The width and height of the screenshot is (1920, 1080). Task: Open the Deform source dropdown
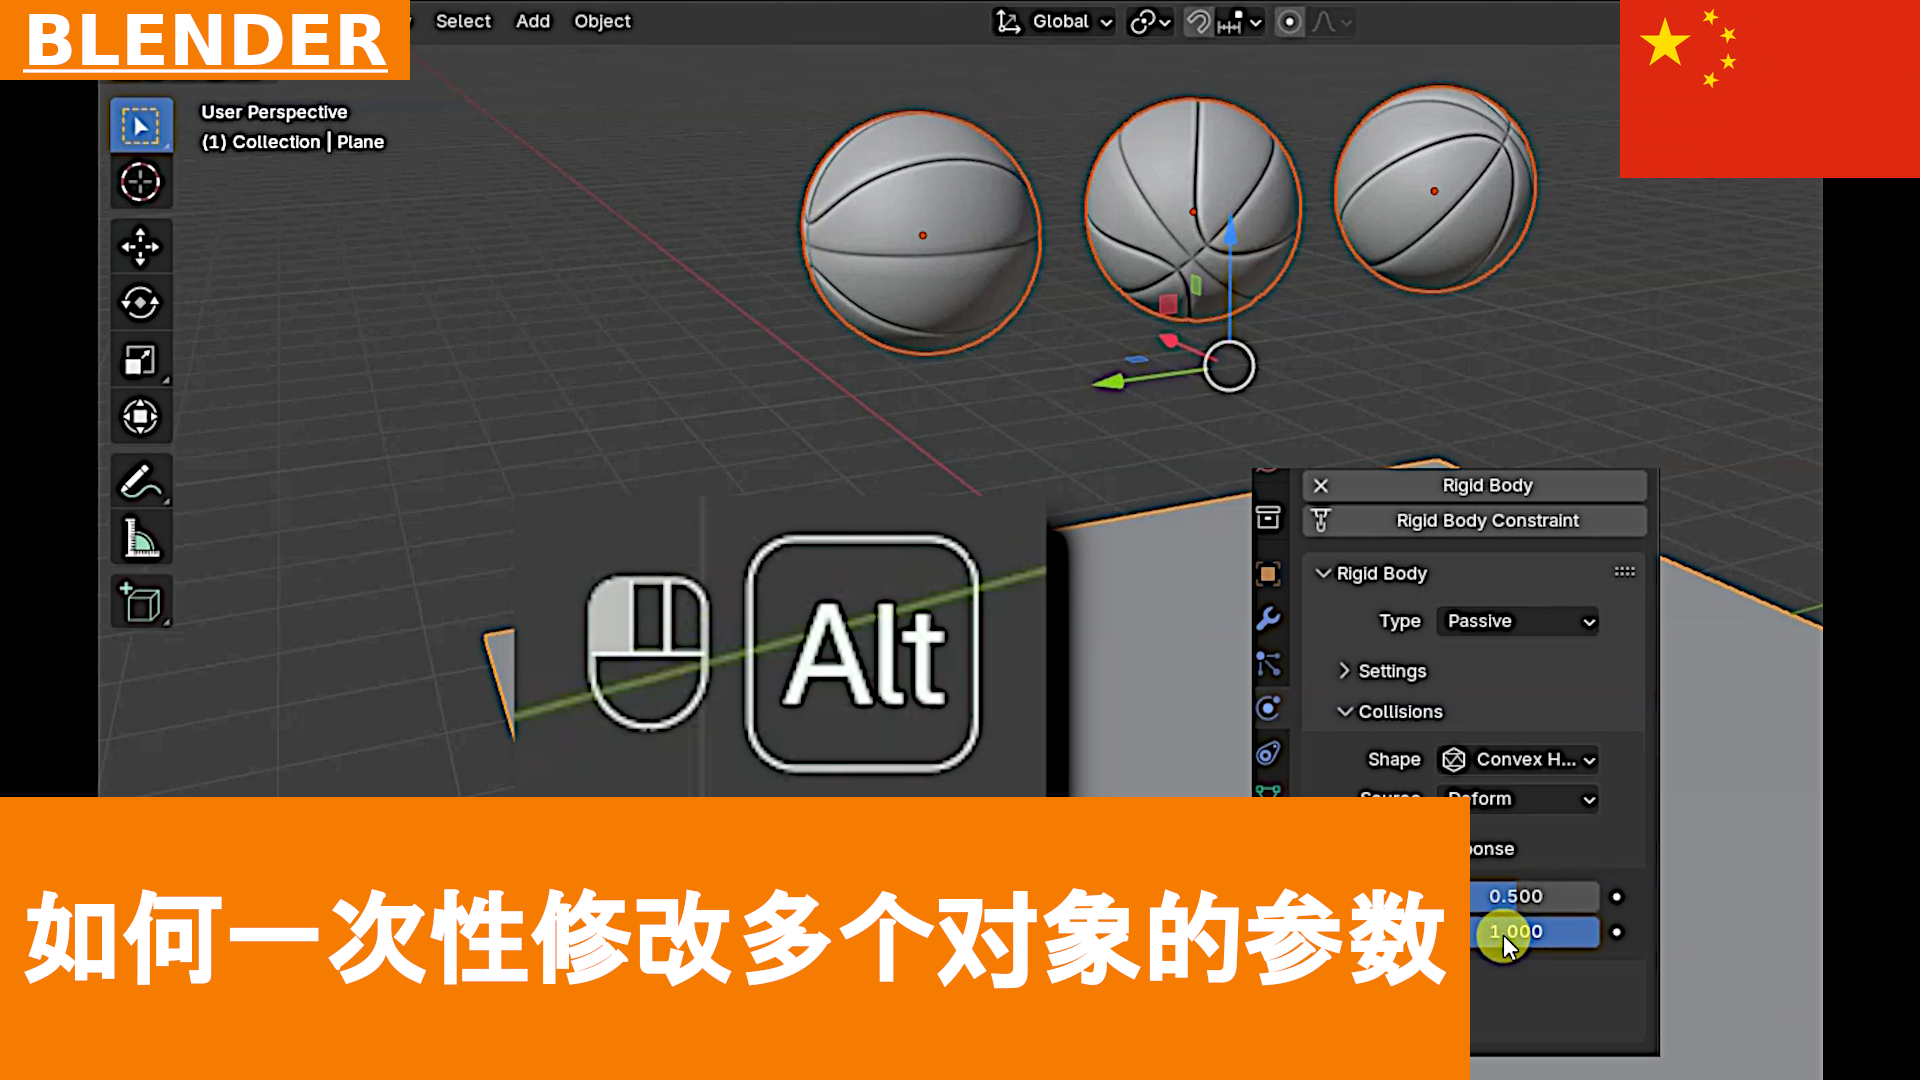point(1518,798)
